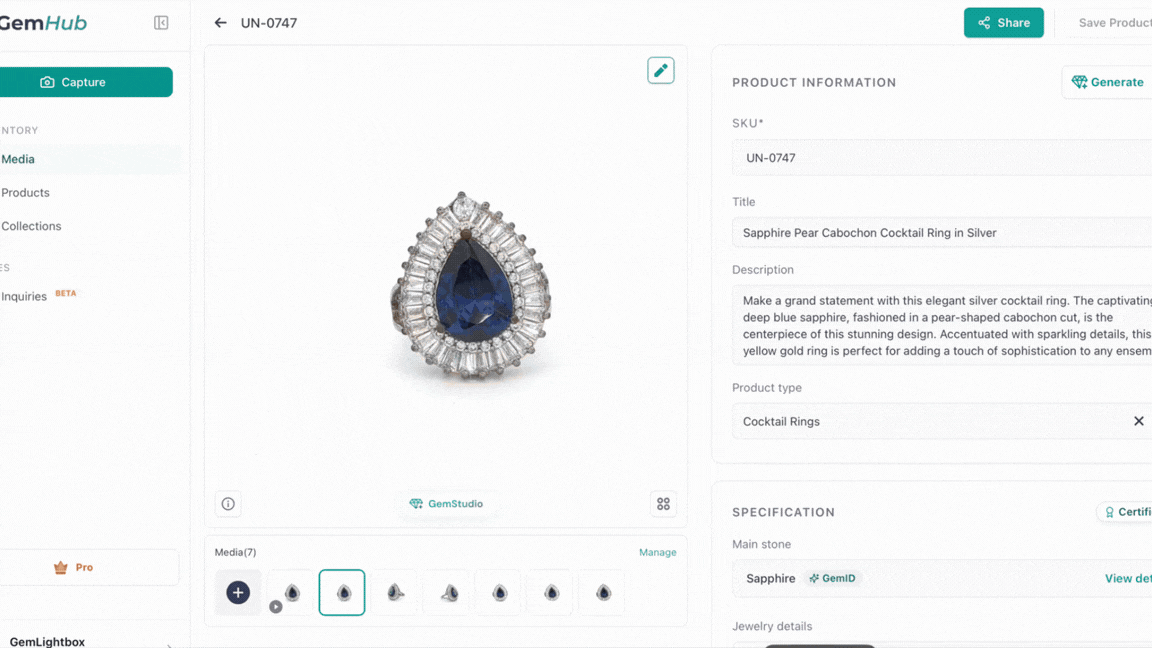1152x648 pixels.
Task: Select the video thumbnail with play icon
Action: tap(290, 592)
